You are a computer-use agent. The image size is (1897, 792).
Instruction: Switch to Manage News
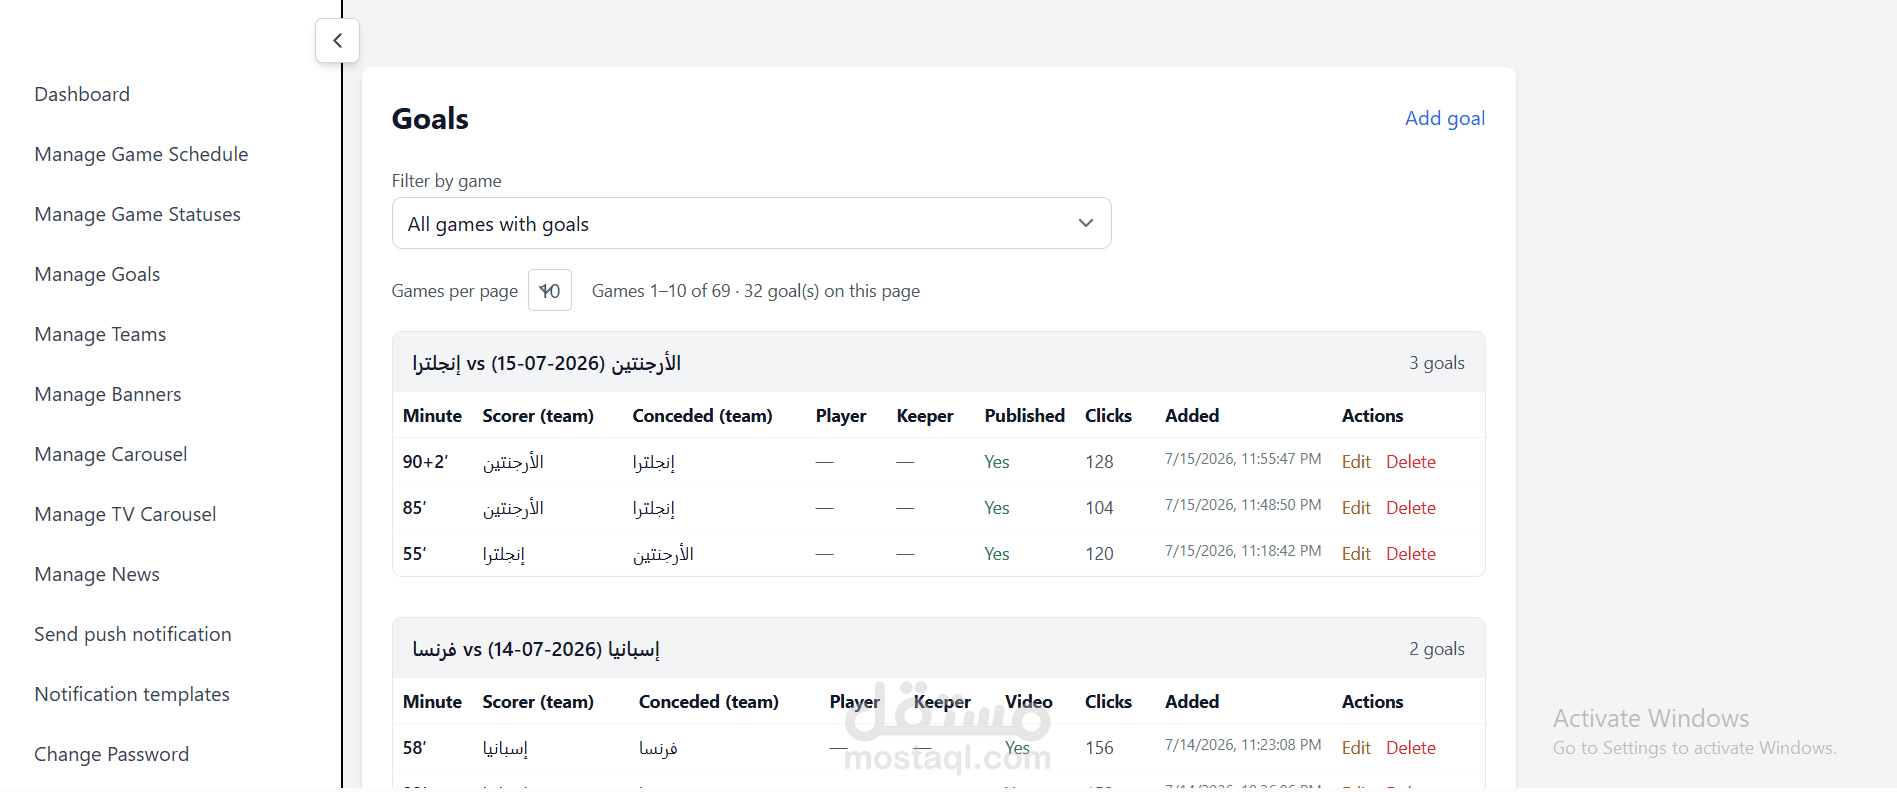97,574
